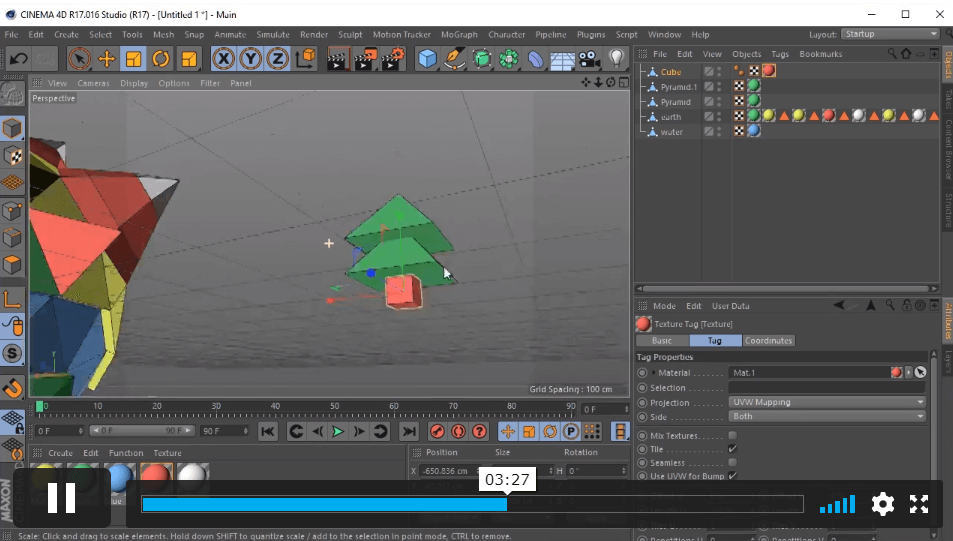Open the deformer Bend icon

[535, 59]
